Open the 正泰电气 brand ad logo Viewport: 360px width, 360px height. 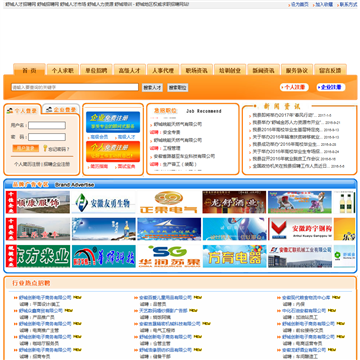coord(169,202)
